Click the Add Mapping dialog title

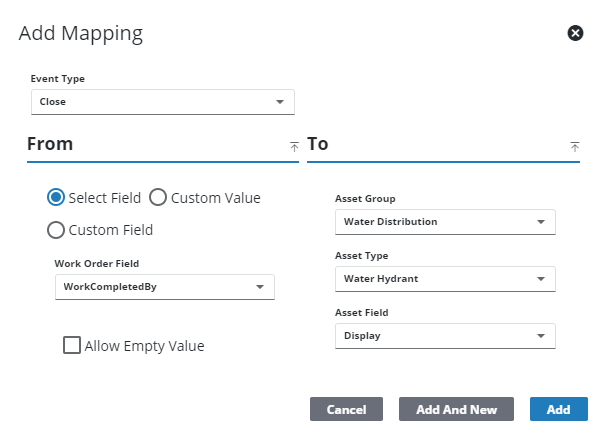coord(81,34)
